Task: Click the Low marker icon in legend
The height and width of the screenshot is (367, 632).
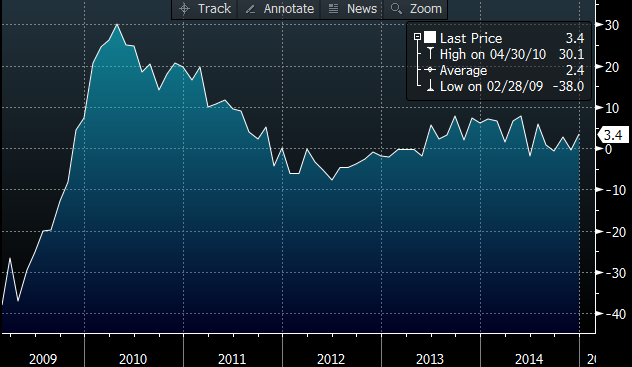Action: click(x=430, y=85)
